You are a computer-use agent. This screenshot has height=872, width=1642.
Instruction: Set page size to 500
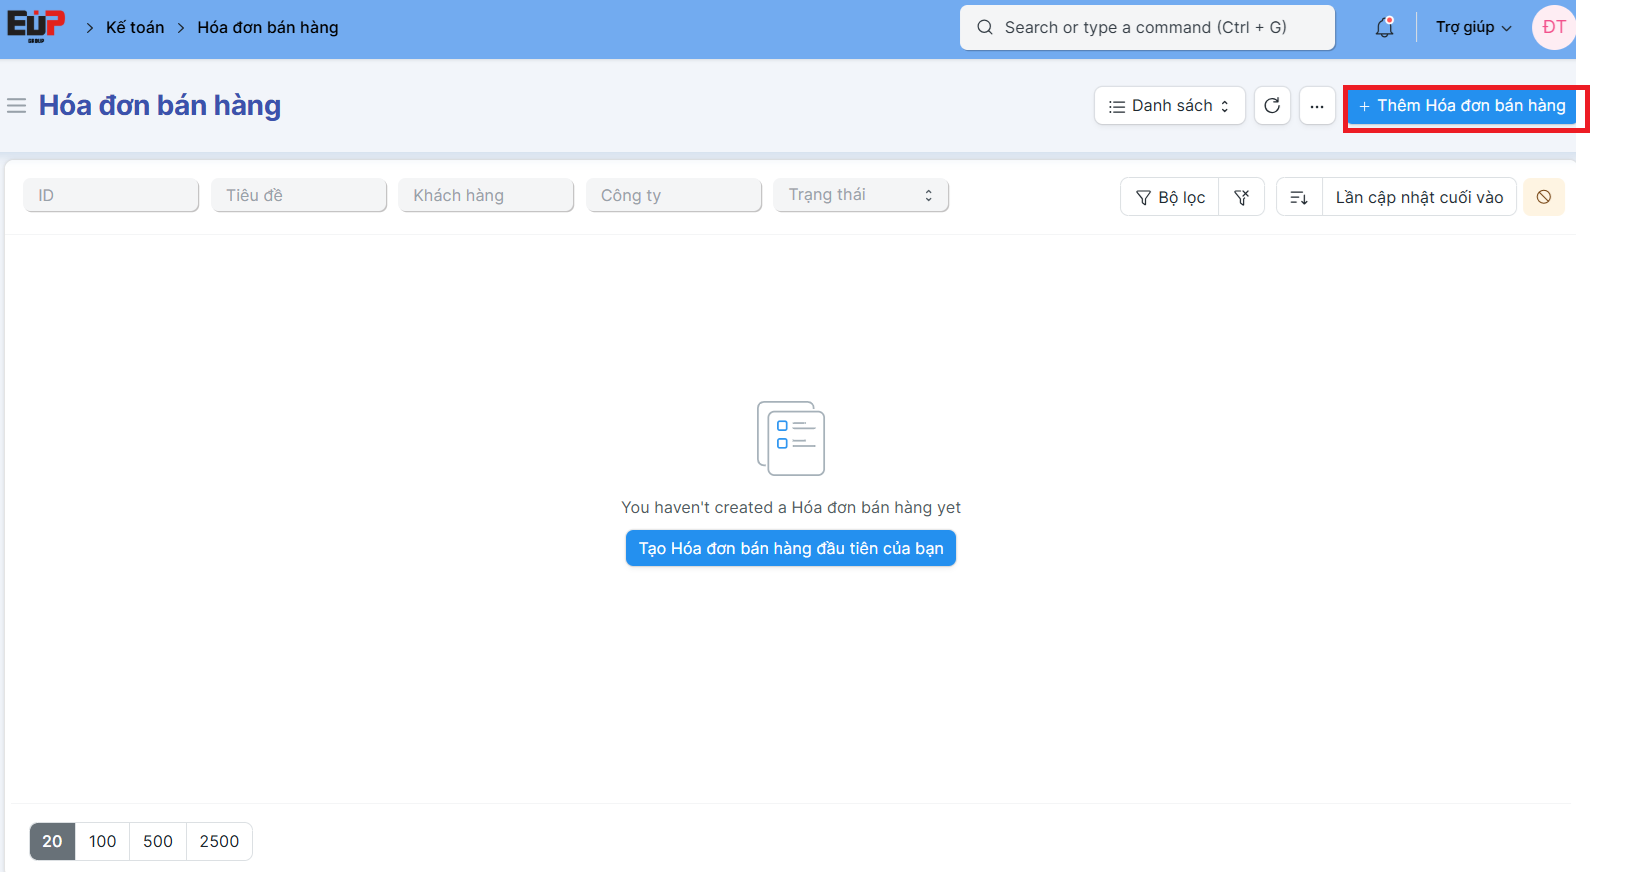click(158, 841)
